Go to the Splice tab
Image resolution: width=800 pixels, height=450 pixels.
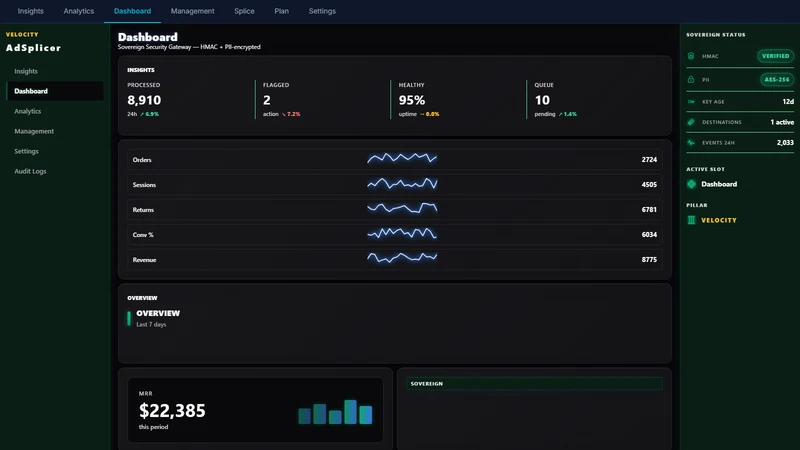[x=244, y=11]
